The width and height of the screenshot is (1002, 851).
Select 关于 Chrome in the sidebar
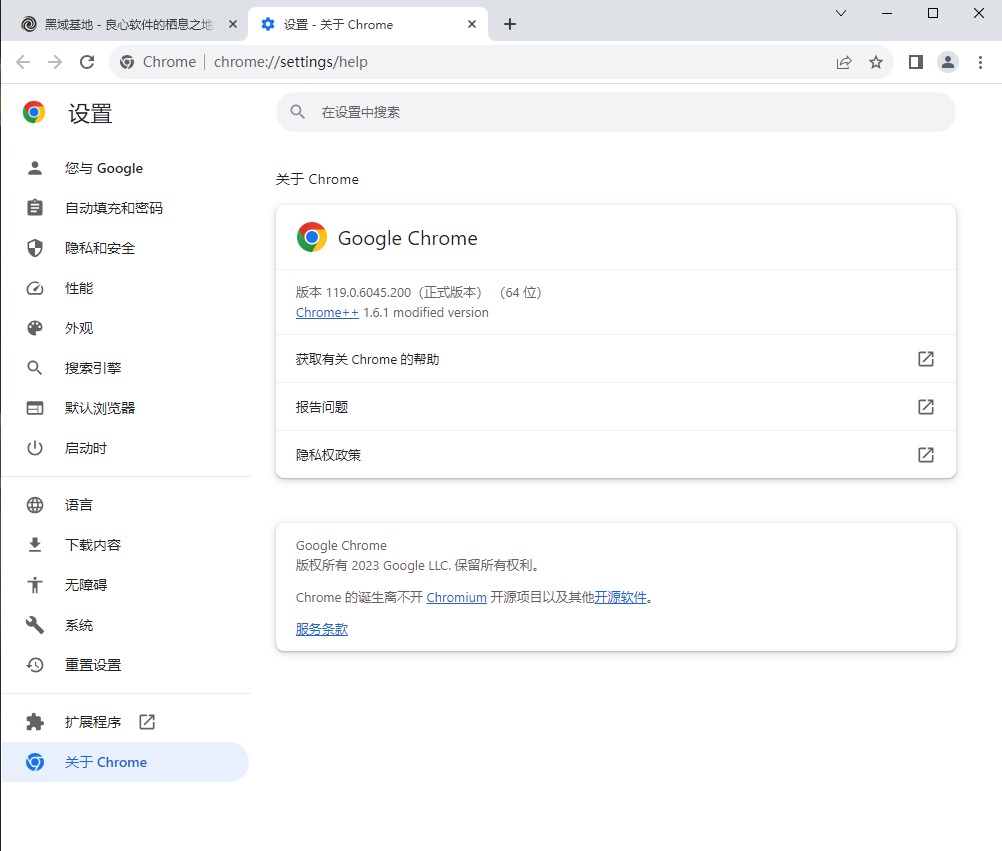tap(125, 762)
